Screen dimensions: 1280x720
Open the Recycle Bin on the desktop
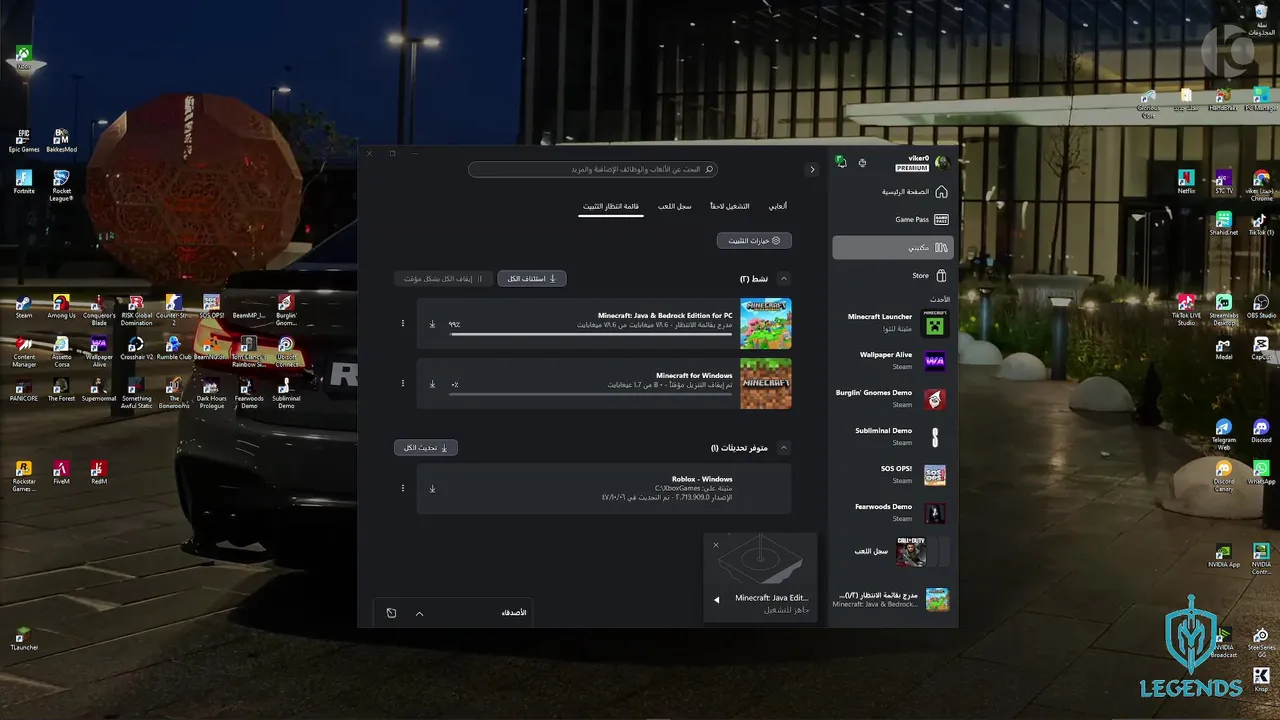[1261, 20]
